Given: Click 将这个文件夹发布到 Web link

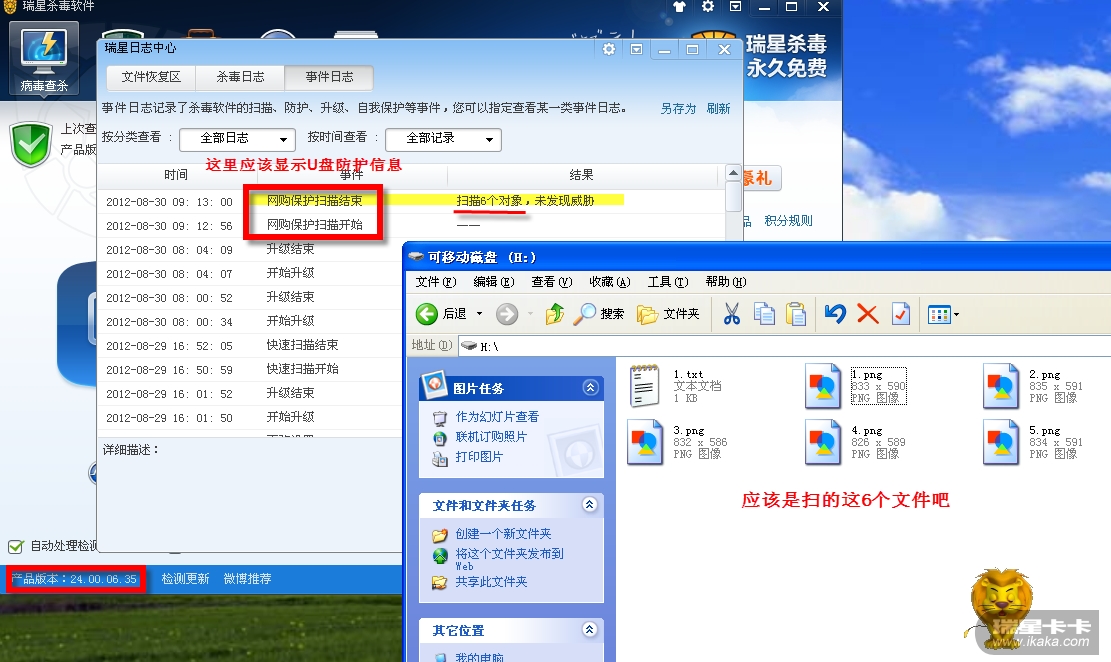Looking at the screenshot, I should (509, 559).
